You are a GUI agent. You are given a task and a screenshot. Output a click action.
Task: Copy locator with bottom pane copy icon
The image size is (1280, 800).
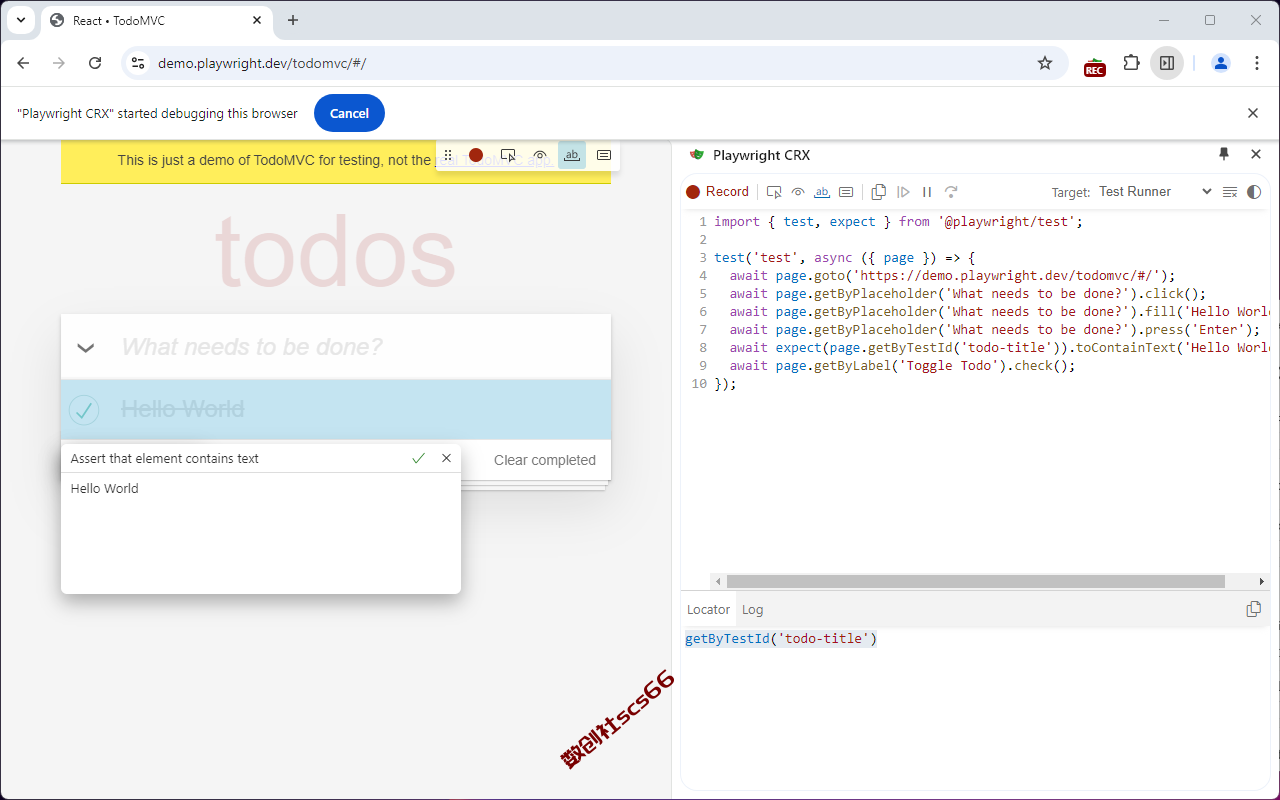[x=1253, y=609]
